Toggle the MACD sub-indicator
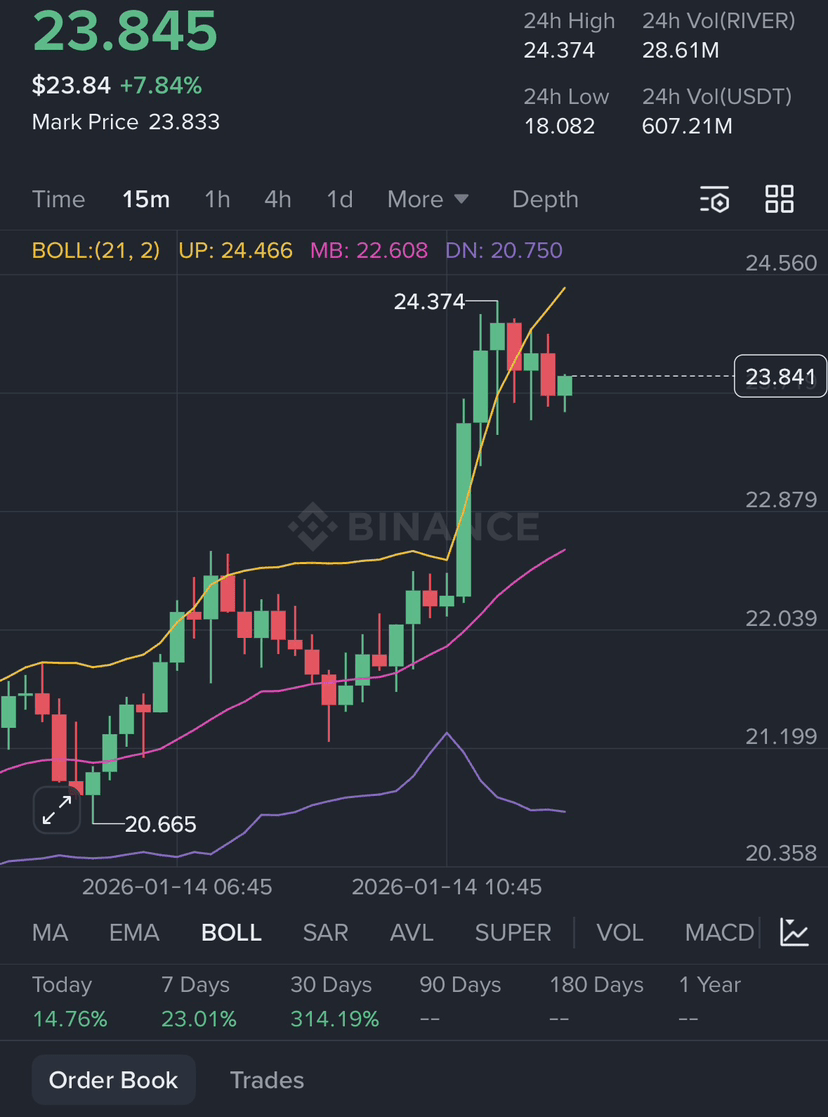The image size is (828, 1117). pos(720,932)
